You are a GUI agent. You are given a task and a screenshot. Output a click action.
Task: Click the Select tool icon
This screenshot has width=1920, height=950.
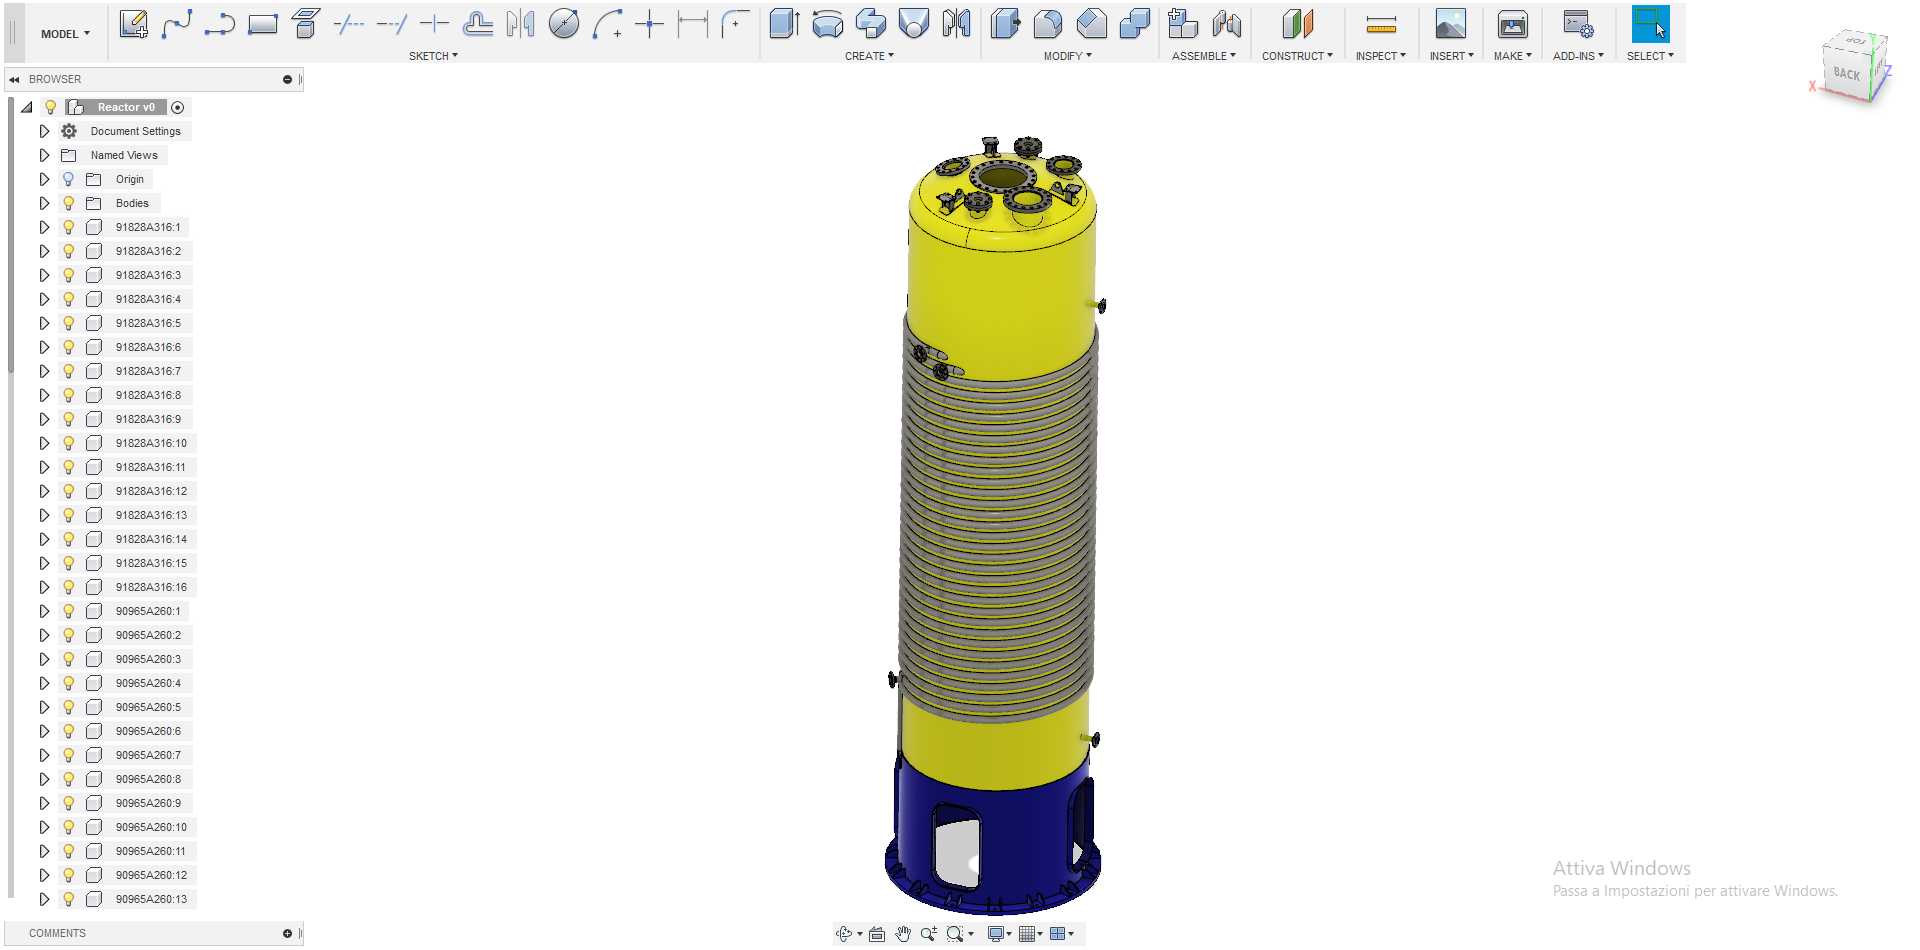[x=1650, y=24]
